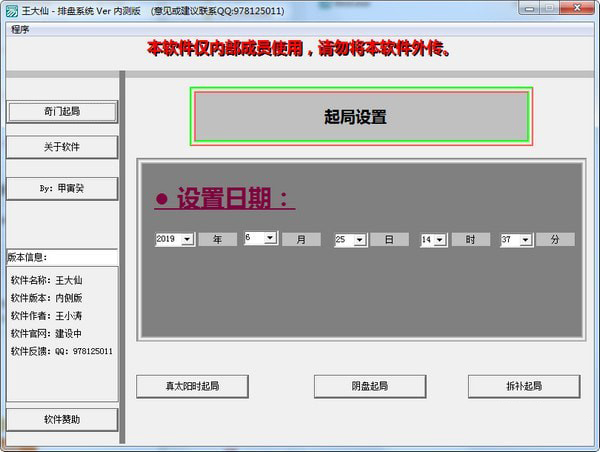Viewport: 600px width, 452px height.
Task: Open the 程序 menu
Action: [20, 29]
